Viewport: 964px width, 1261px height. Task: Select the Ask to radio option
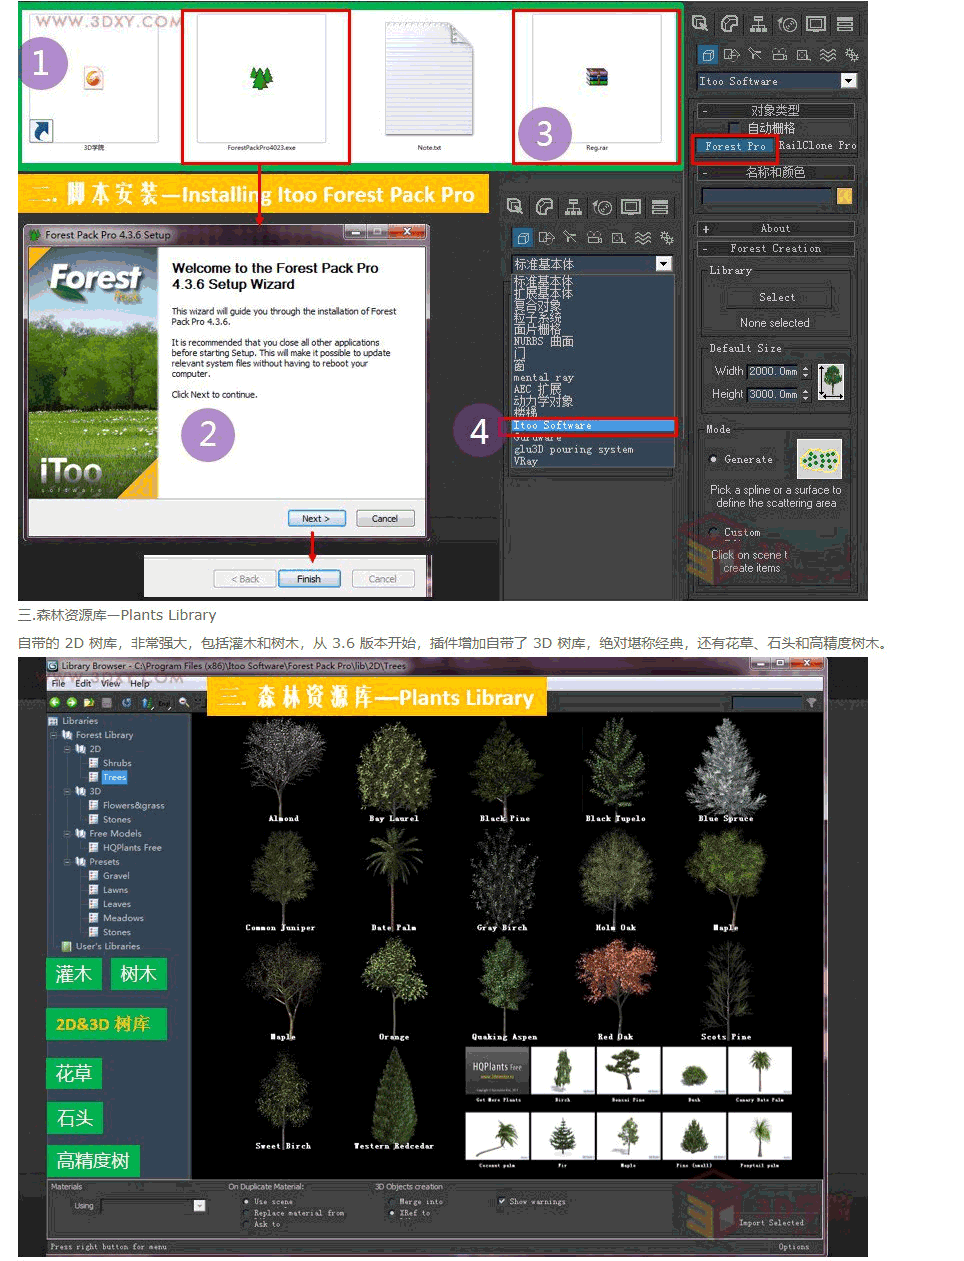tap(246, 1224)
